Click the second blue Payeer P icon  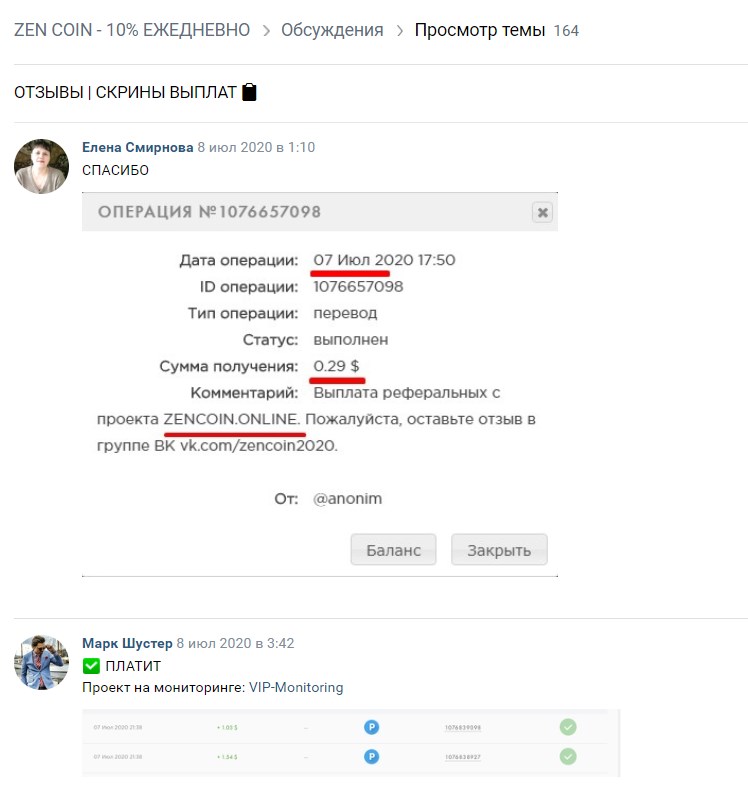coord(372,756)
